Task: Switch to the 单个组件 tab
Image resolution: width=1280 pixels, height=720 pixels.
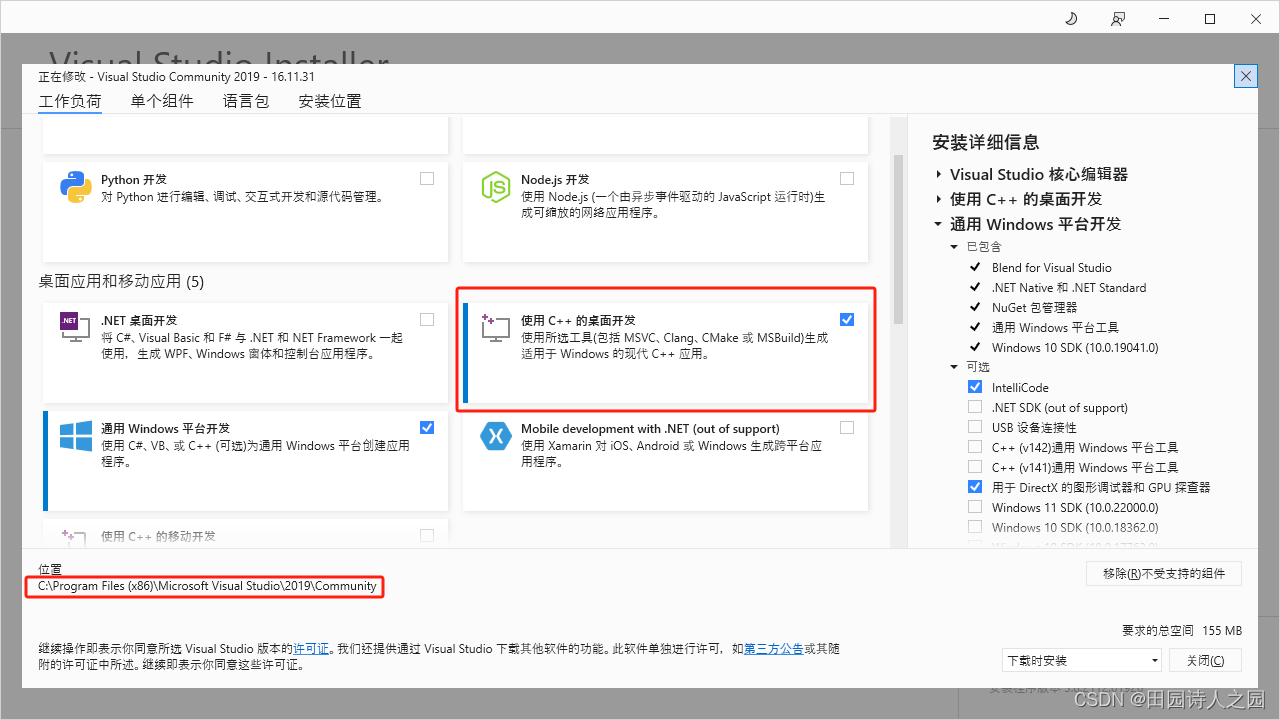Action: tap(162, 101)
